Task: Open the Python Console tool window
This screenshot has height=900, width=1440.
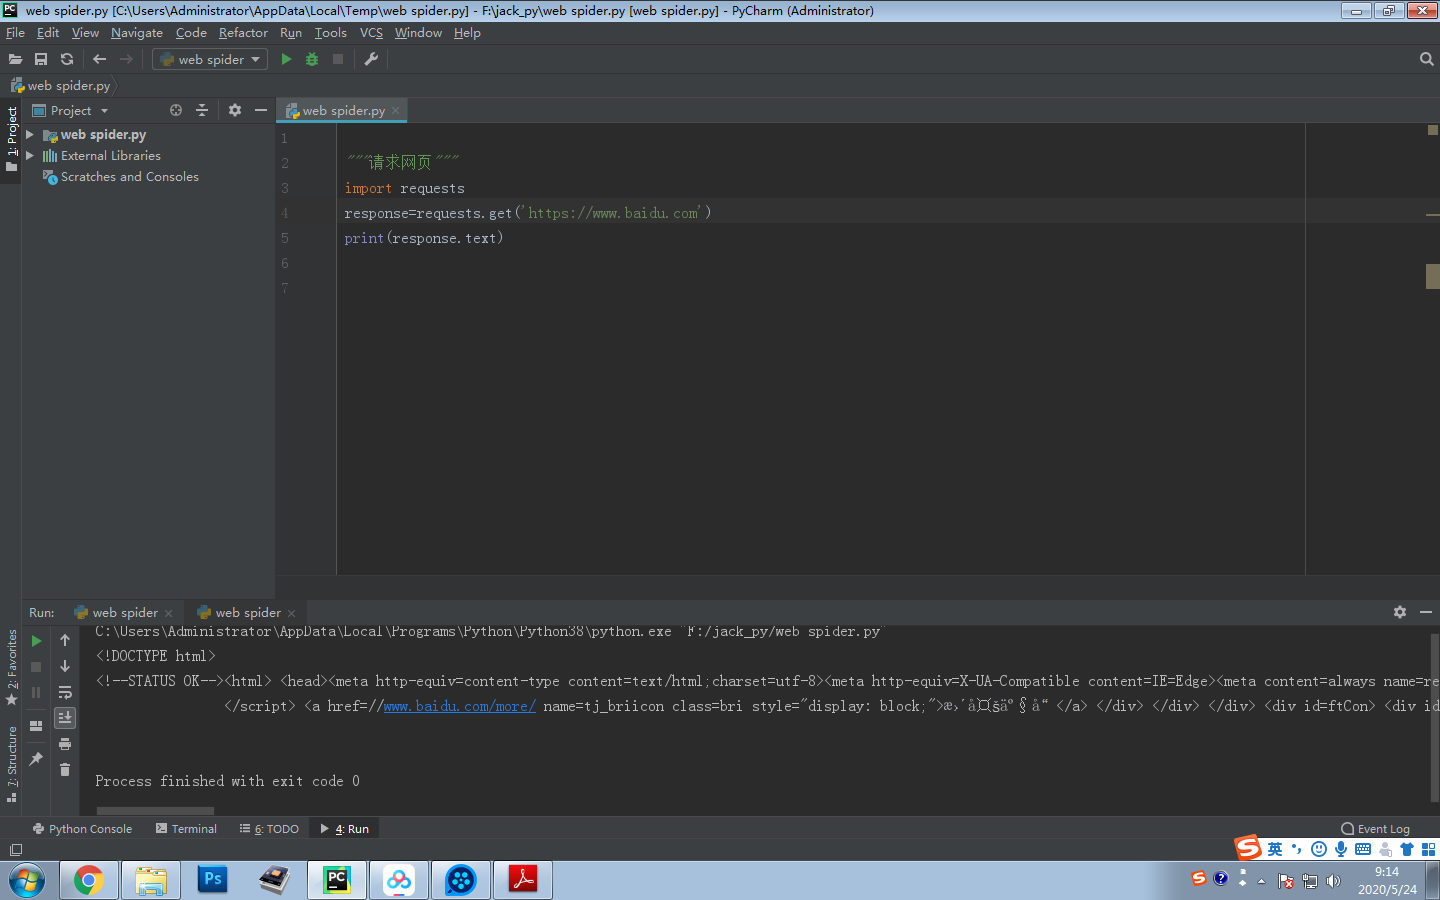Action: click(82, 829)
